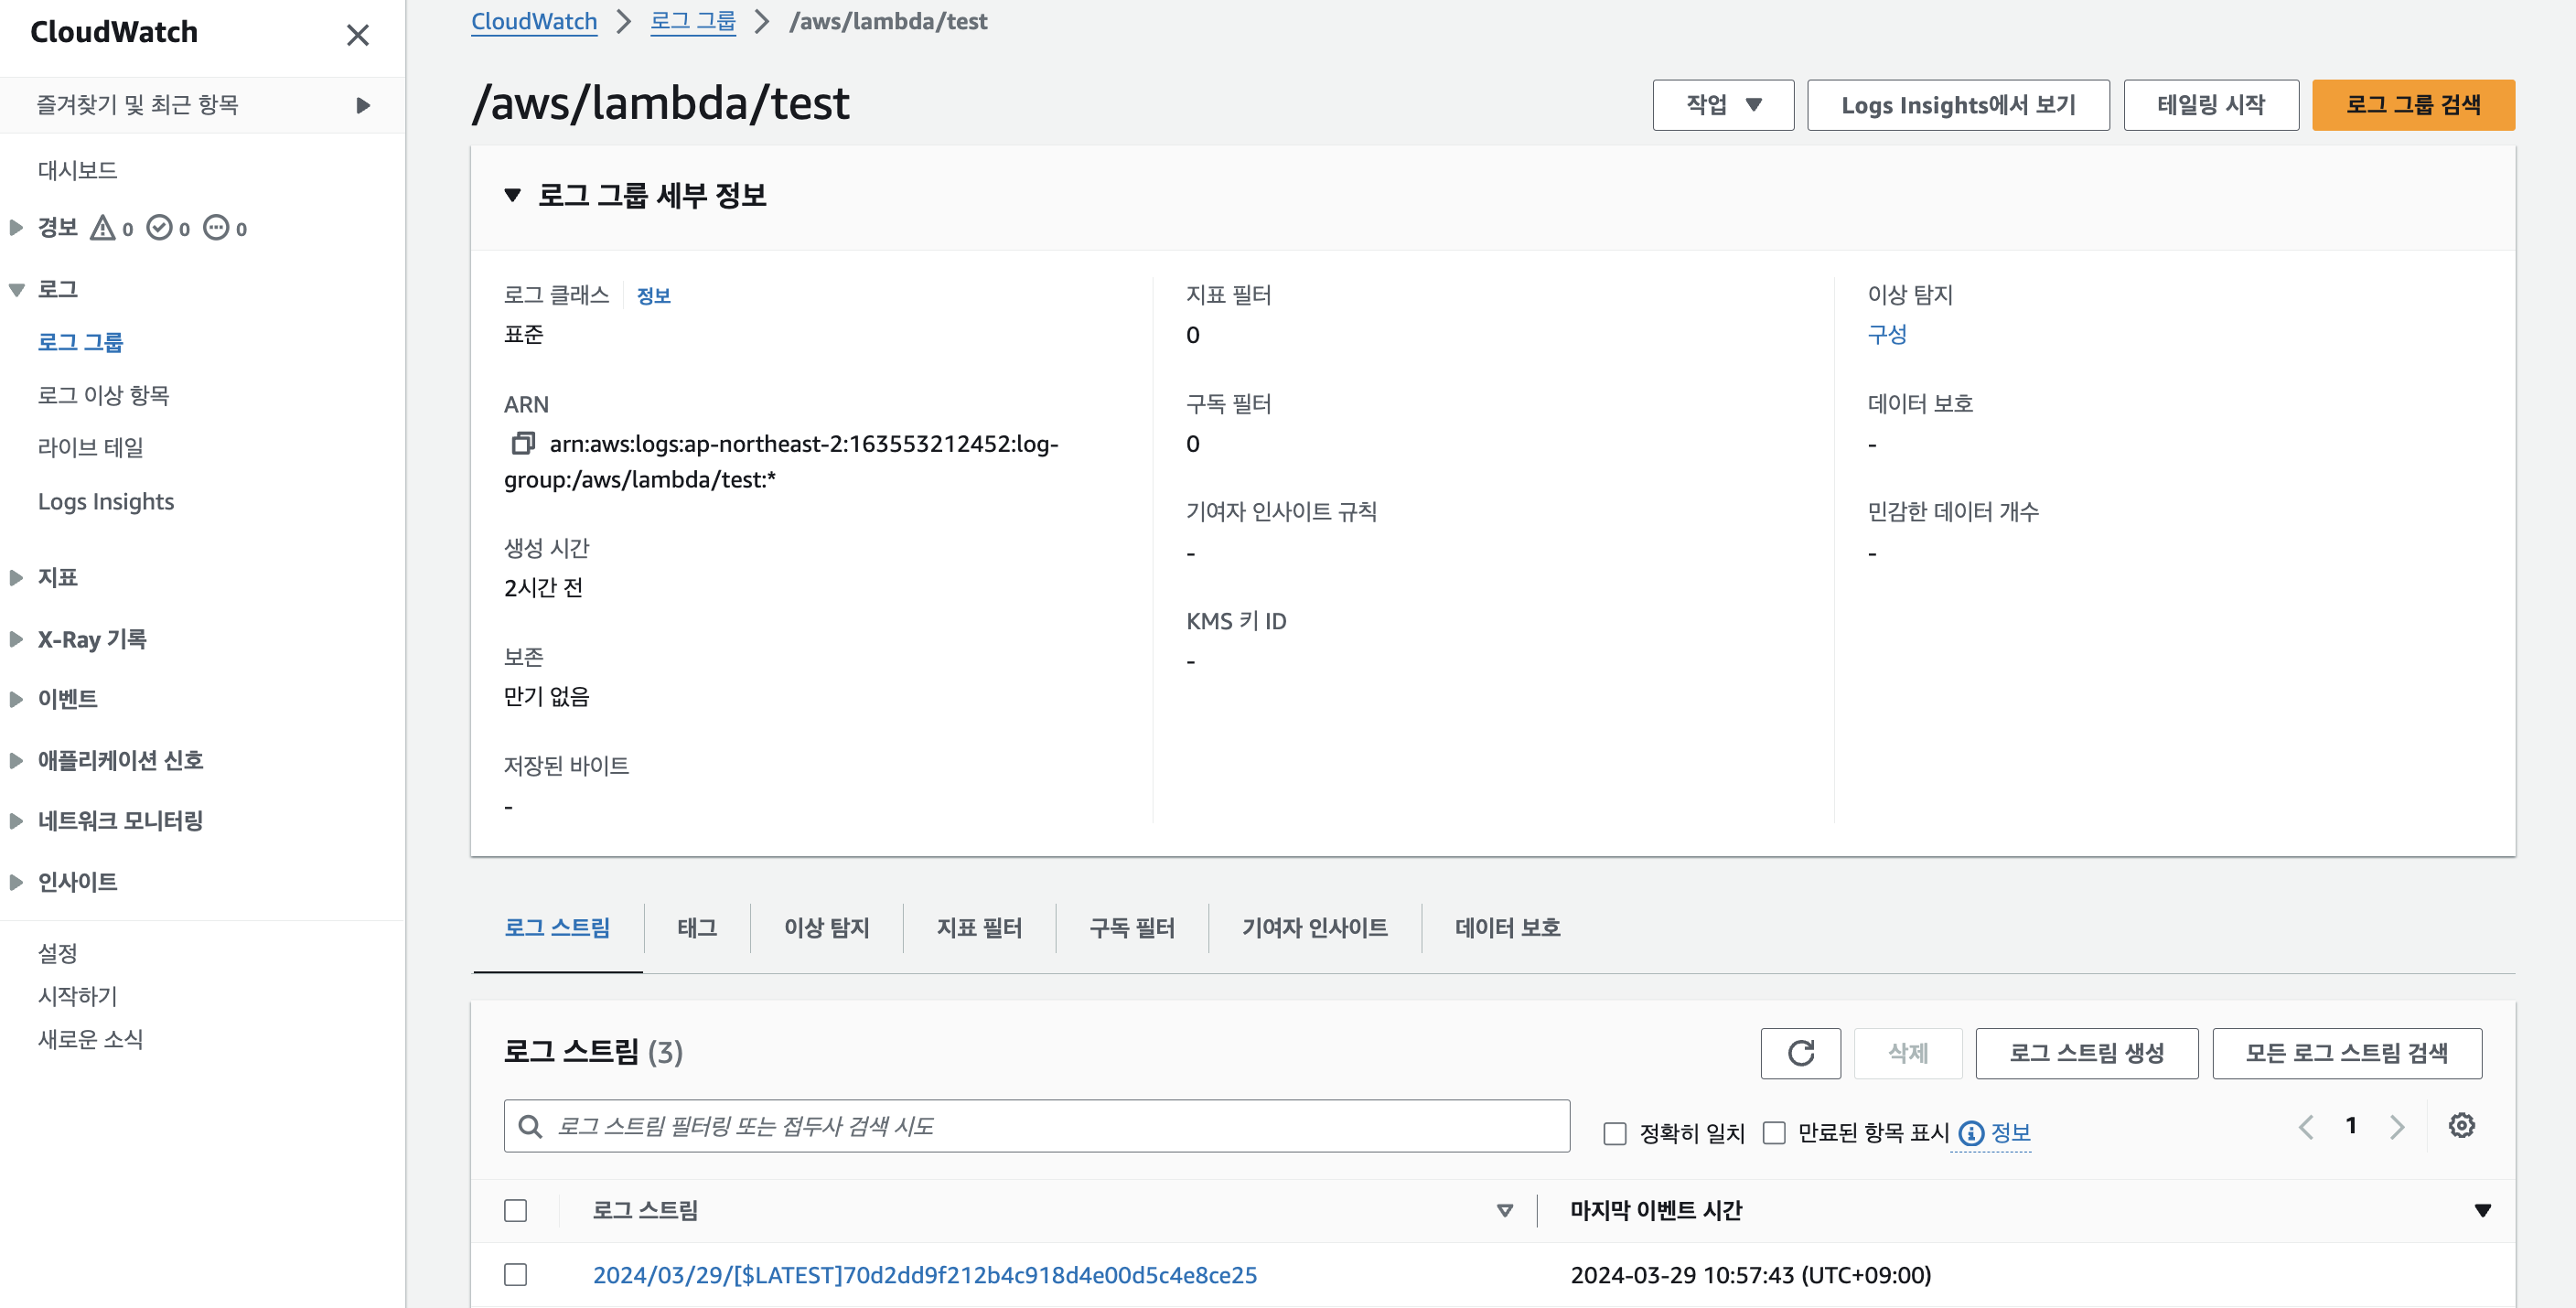Sort by 마지막 이벤트 시간 column arrow
2576x1308 pixels.
pyautogui.click(x=2481, y=1210)
